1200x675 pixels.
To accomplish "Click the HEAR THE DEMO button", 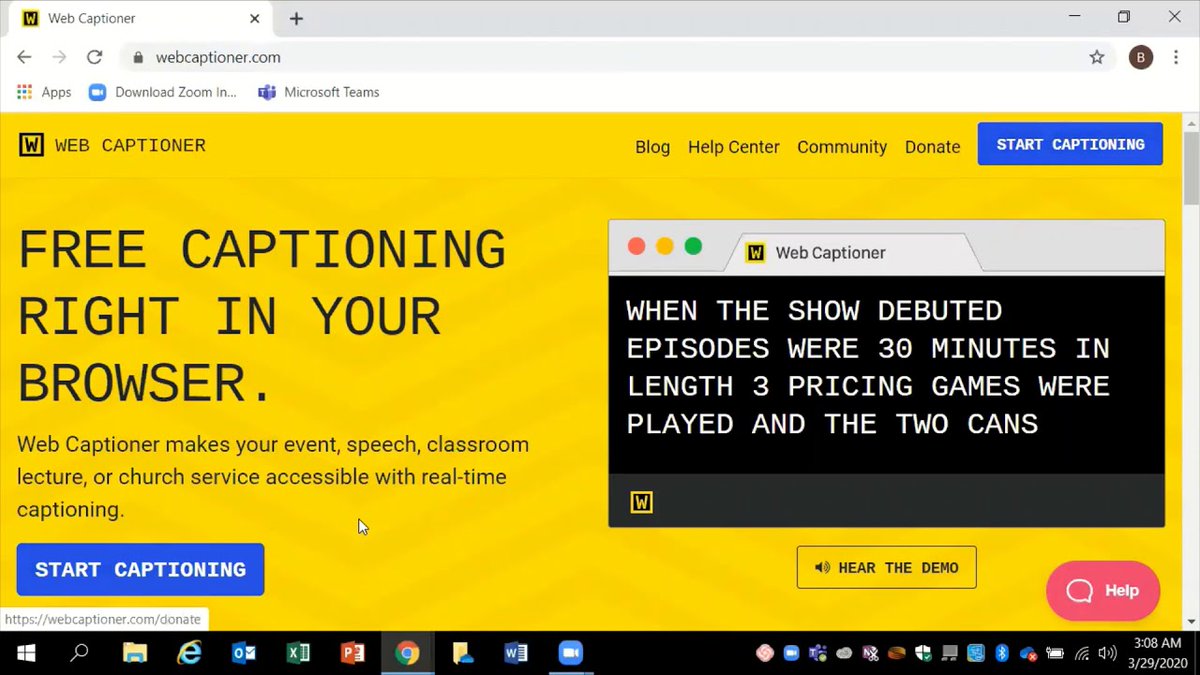I will pyautogui.click(x=886, y=568).
